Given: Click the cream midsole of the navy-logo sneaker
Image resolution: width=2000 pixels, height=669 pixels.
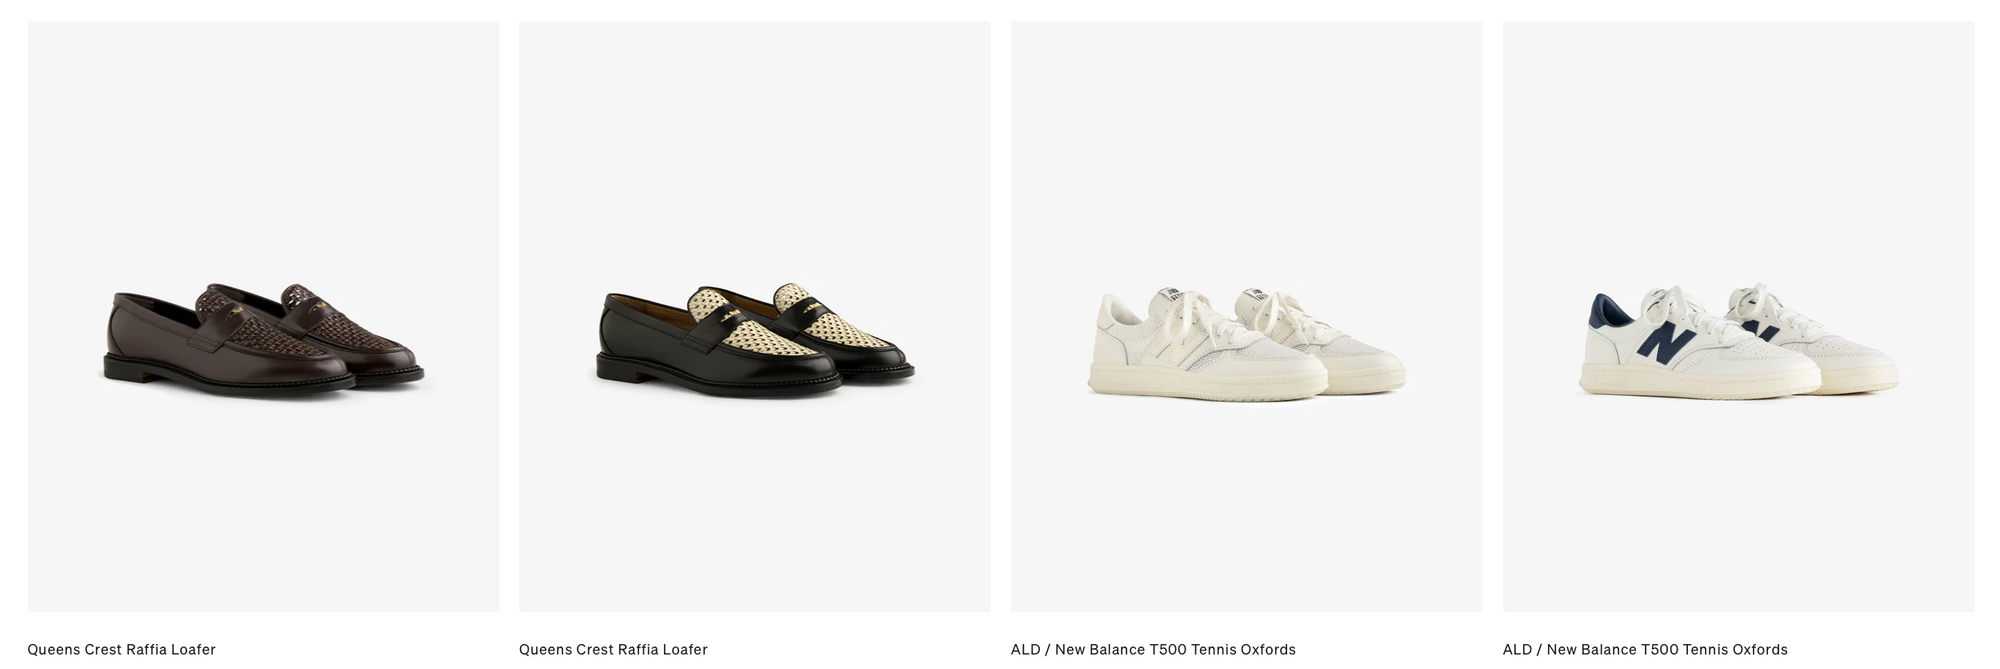Looking at the screenshot, I should click(x=1700, y=382).
